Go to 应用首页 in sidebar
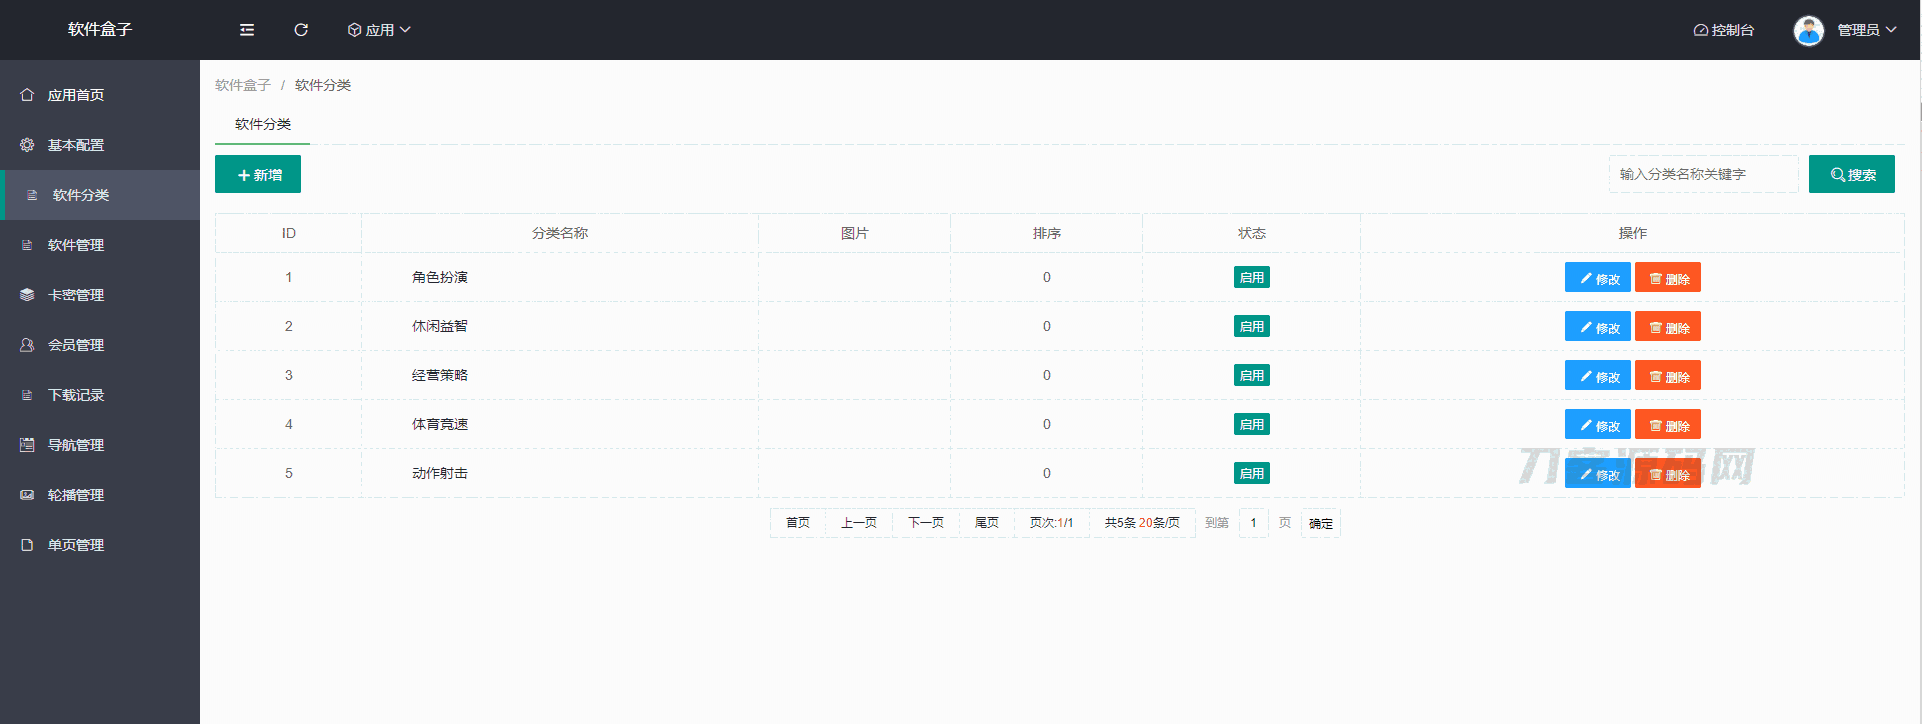 100,95
